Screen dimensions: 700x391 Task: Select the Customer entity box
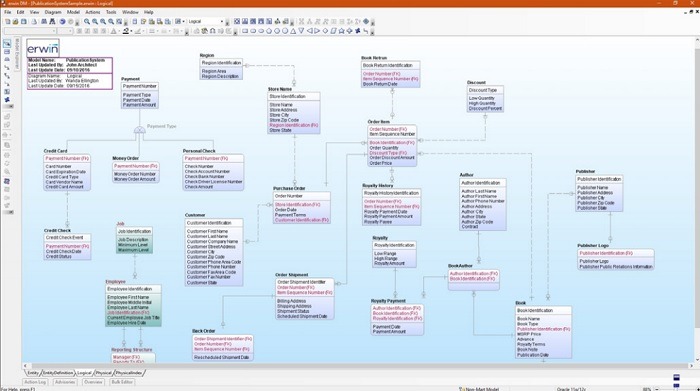[214, 252]
